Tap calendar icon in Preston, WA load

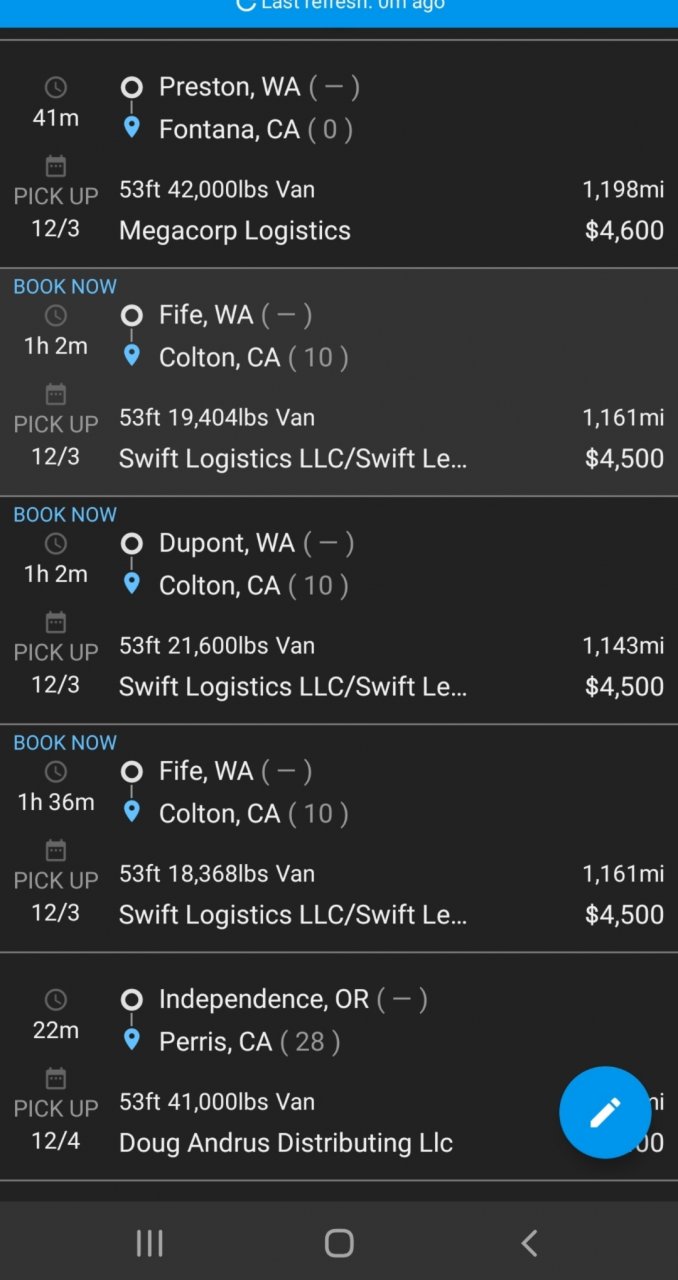click(56, 166)
